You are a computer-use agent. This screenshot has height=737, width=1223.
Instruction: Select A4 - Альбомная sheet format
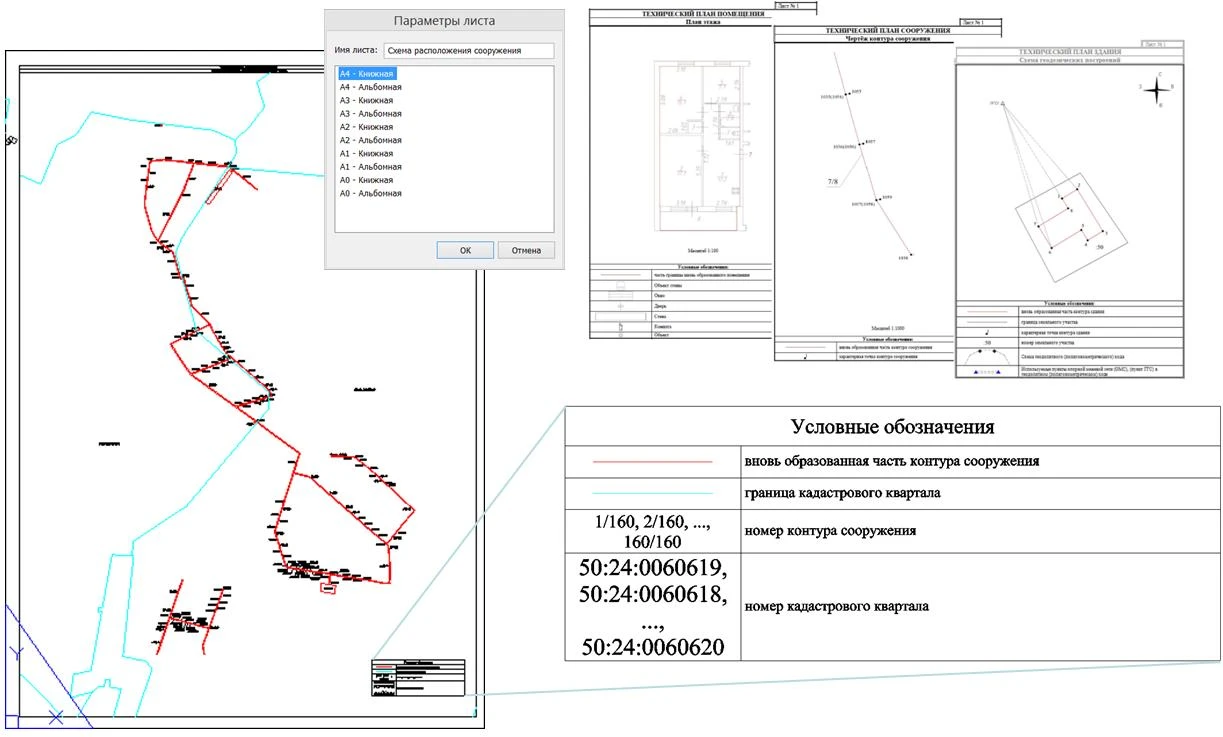coord(370,87)
